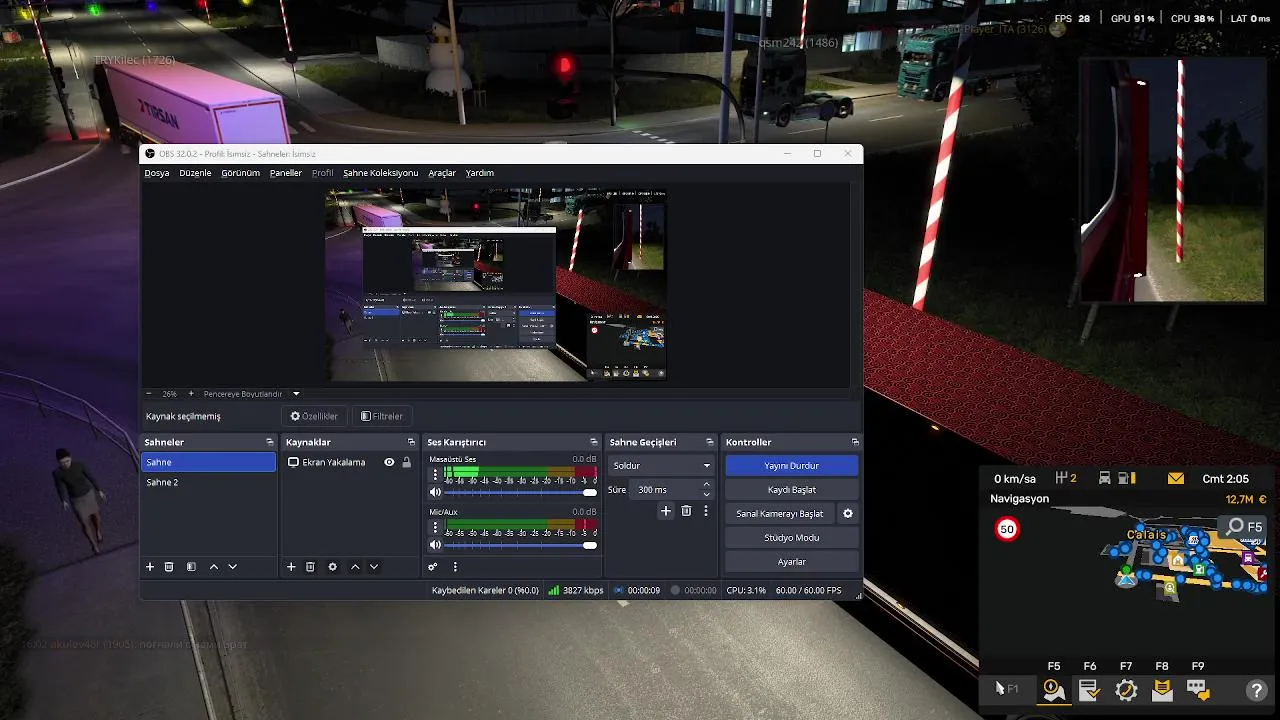Click Yayını Durdur button
The height and width of the screenshot is (720, 1280).
point(791,466)
